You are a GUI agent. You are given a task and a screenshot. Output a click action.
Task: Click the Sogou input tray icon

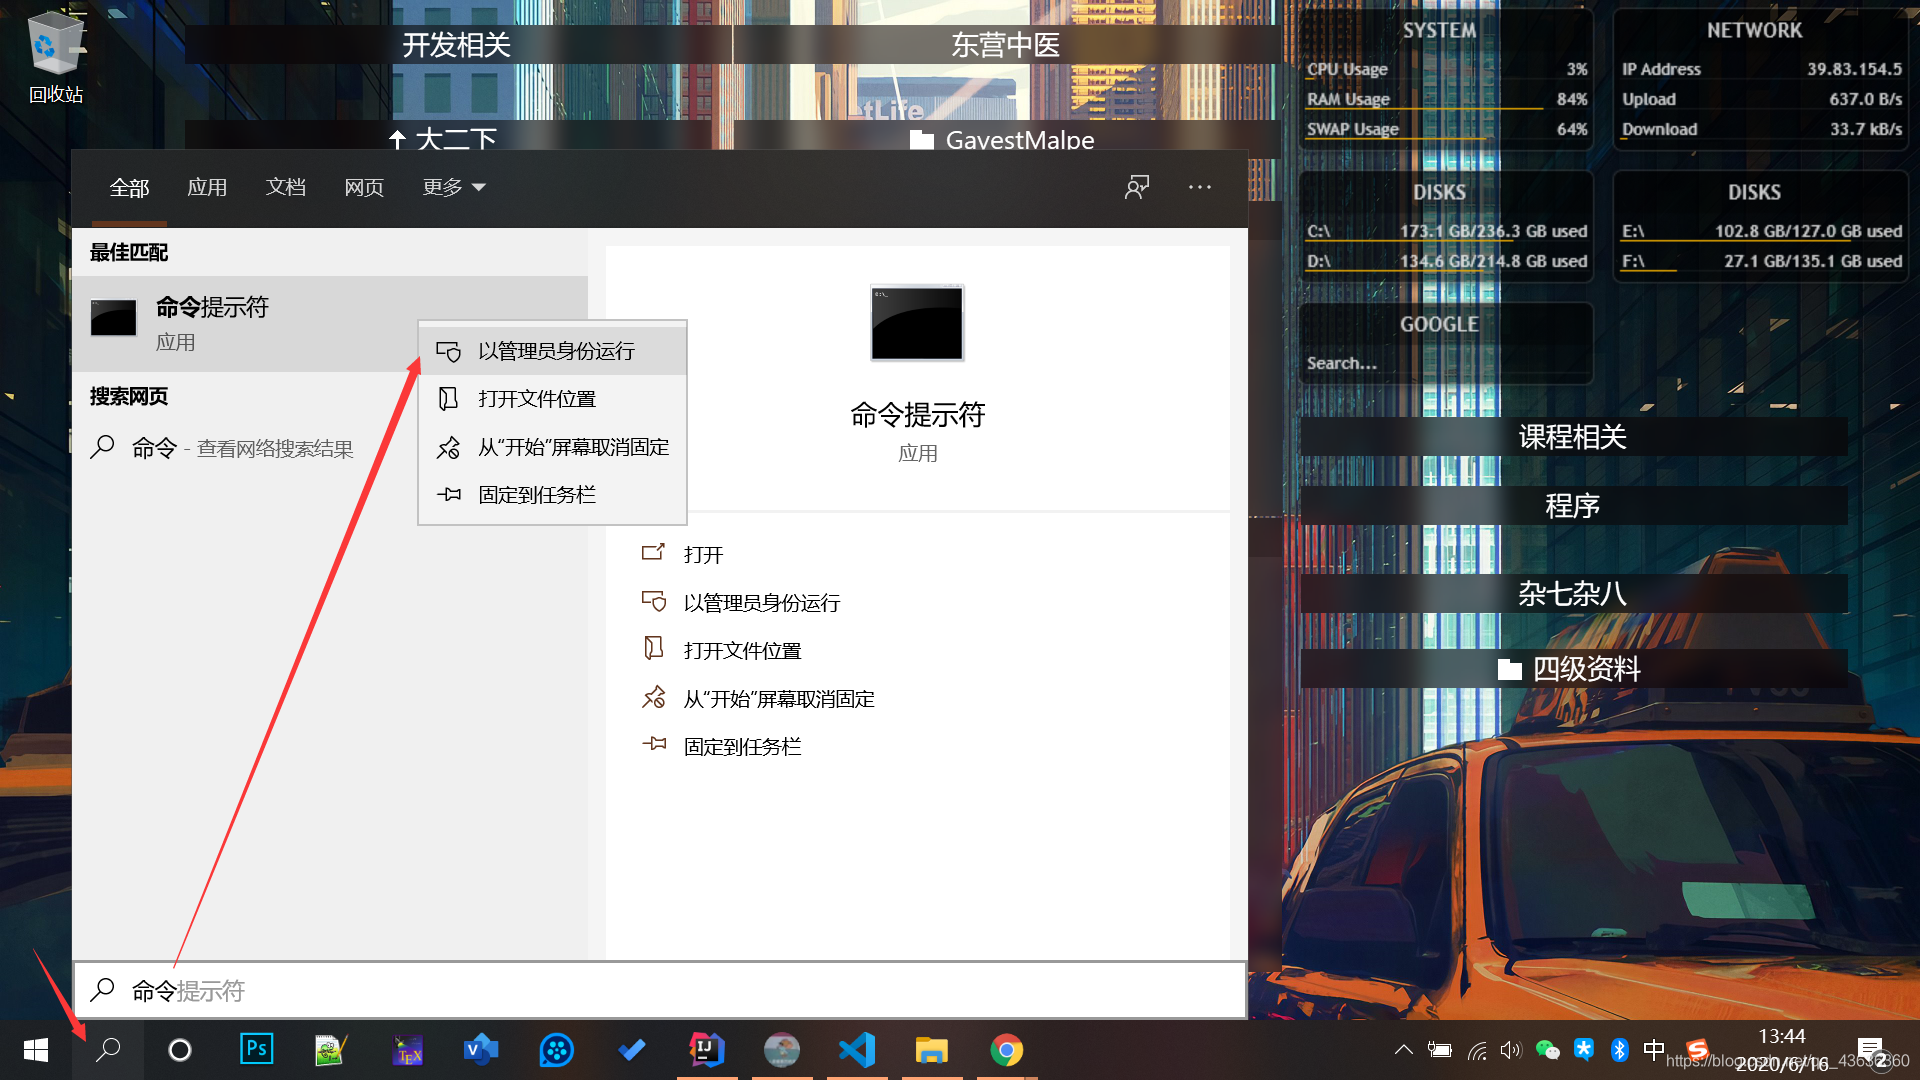coord(1696,1050)
